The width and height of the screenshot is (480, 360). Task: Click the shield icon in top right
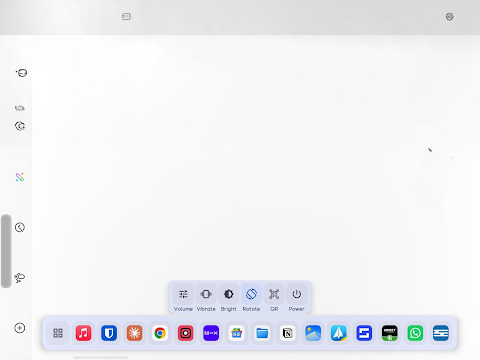[450, 17]
